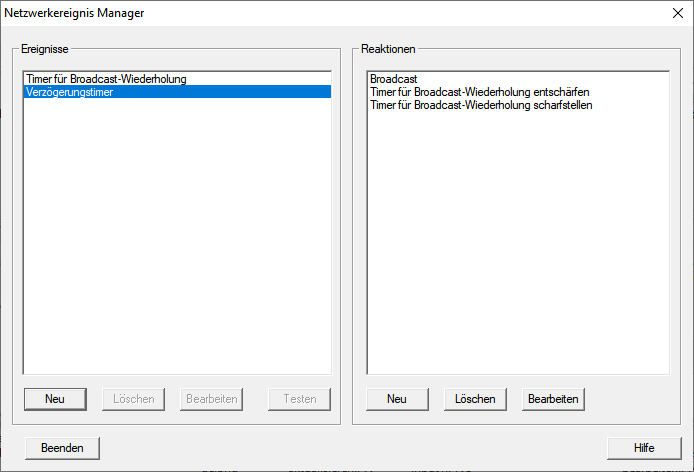Pick 'Timer für Broadcast-Wiederholung scharfstellen' reaction
This screenshot has height=472, width=694.
[x=481, y=105]
